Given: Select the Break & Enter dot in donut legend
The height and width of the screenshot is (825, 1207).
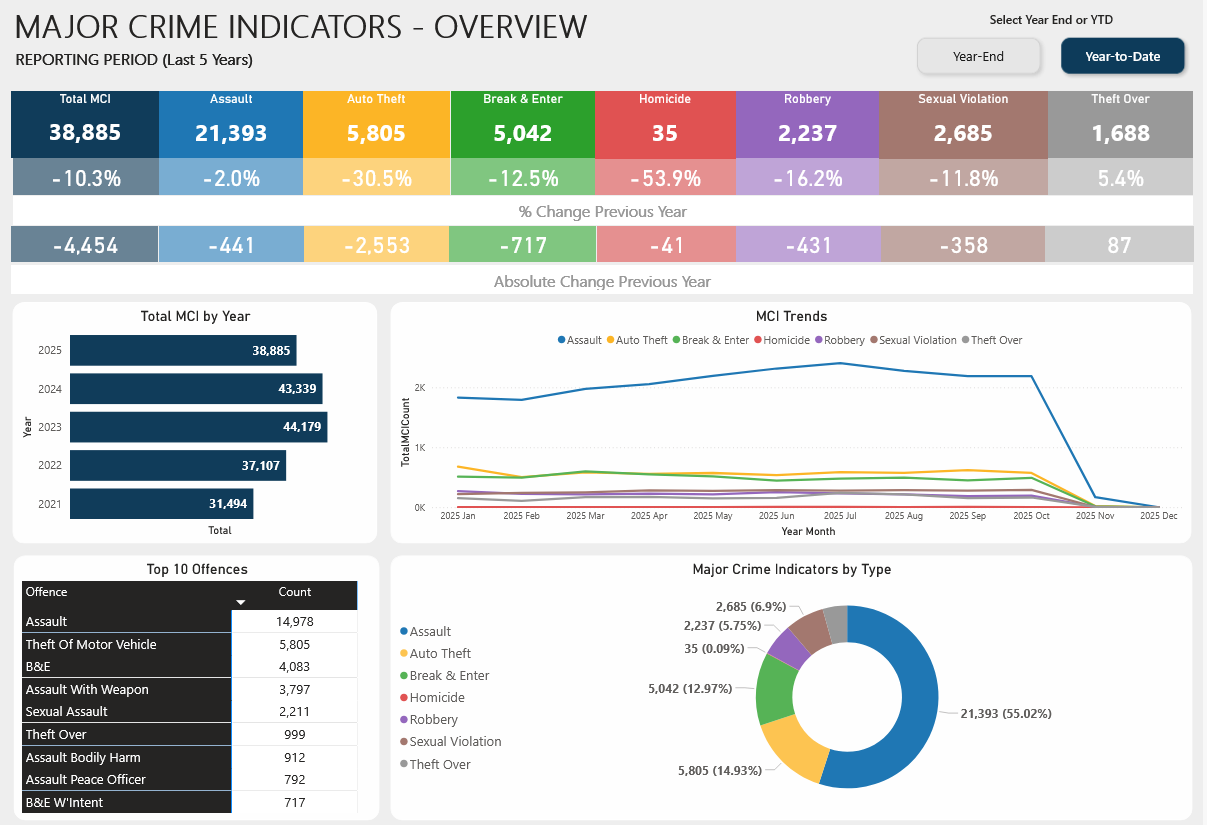Looking at the screenshot, I should point(404,676).
